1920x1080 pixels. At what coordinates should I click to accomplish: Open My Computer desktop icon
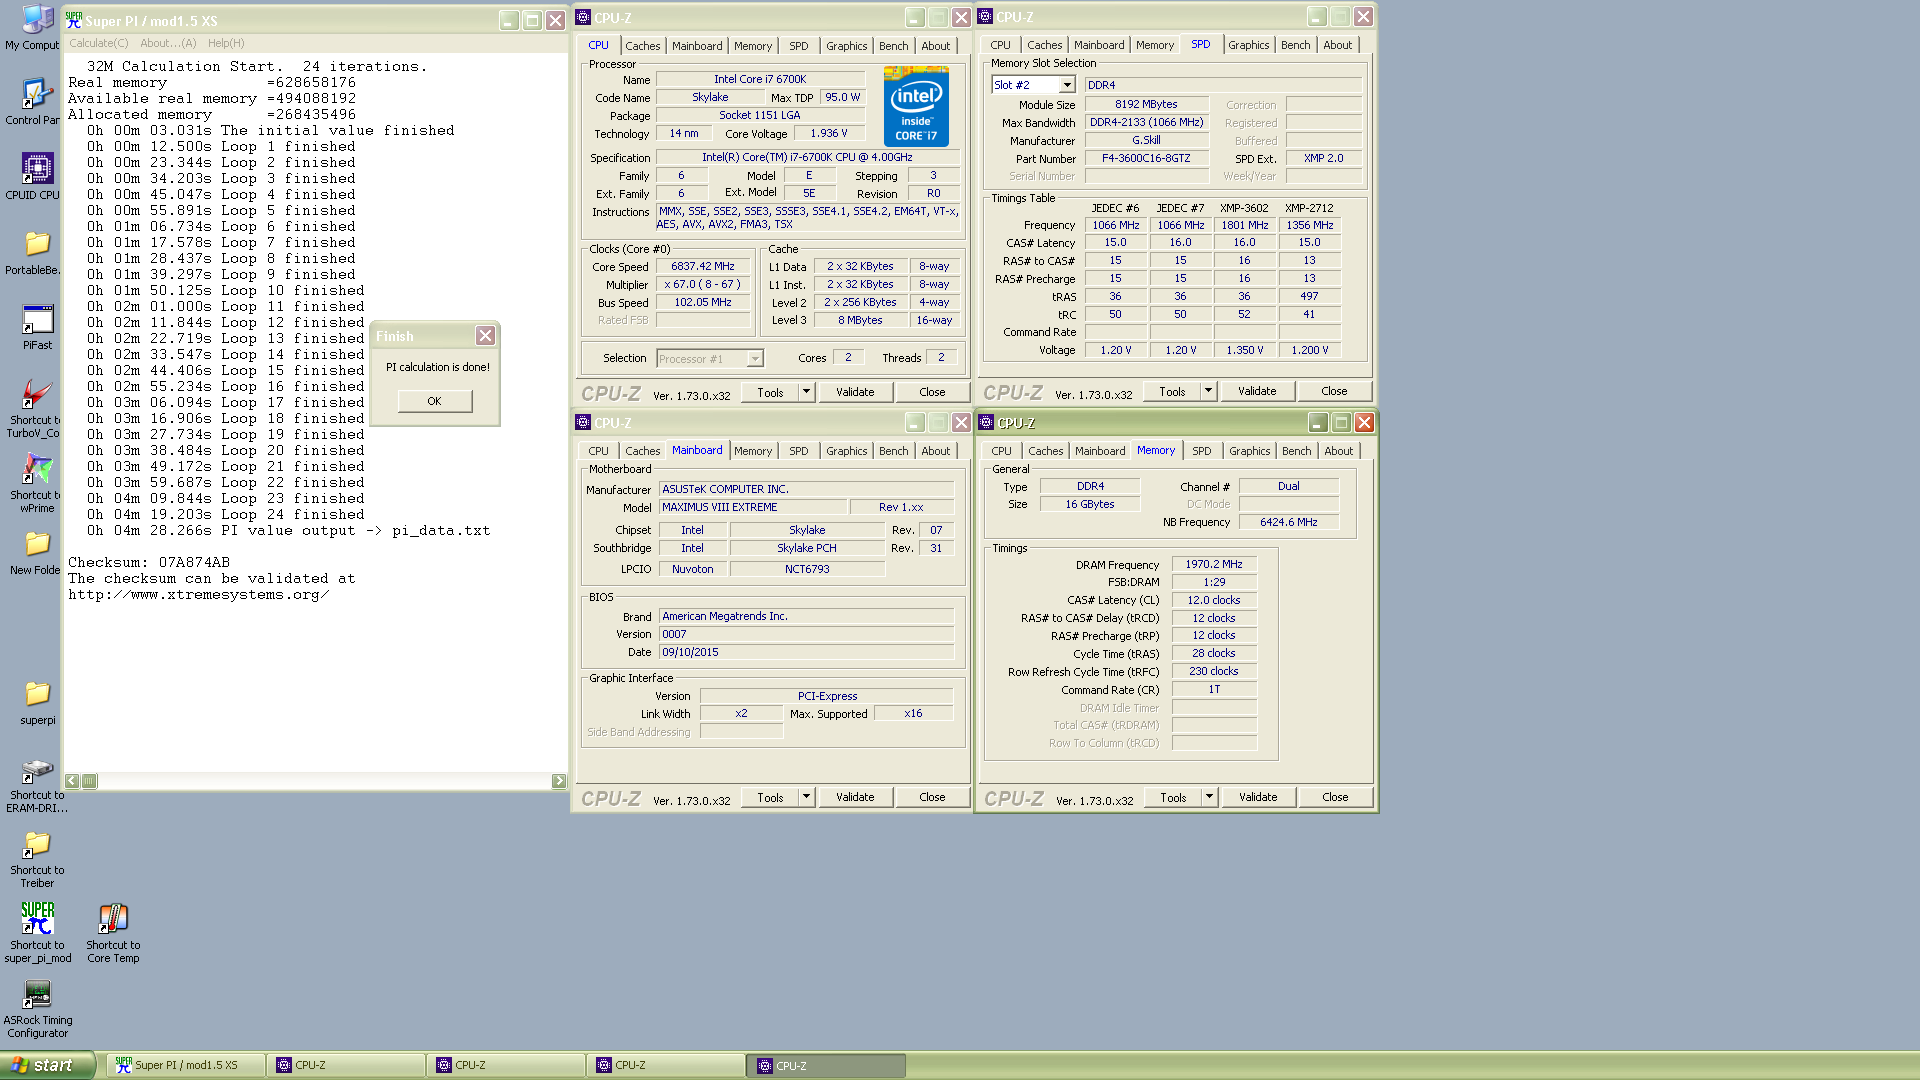(37, 27)
